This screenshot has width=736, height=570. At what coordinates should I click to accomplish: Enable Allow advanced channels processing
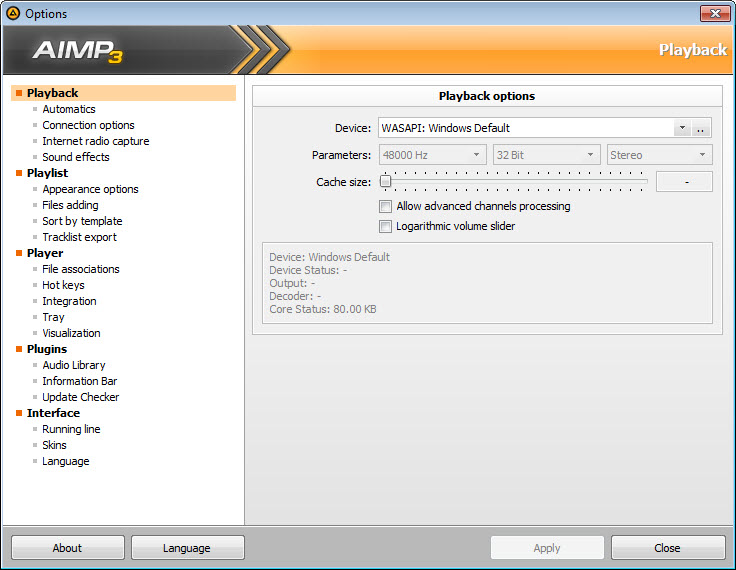click(x=385, y=206)
